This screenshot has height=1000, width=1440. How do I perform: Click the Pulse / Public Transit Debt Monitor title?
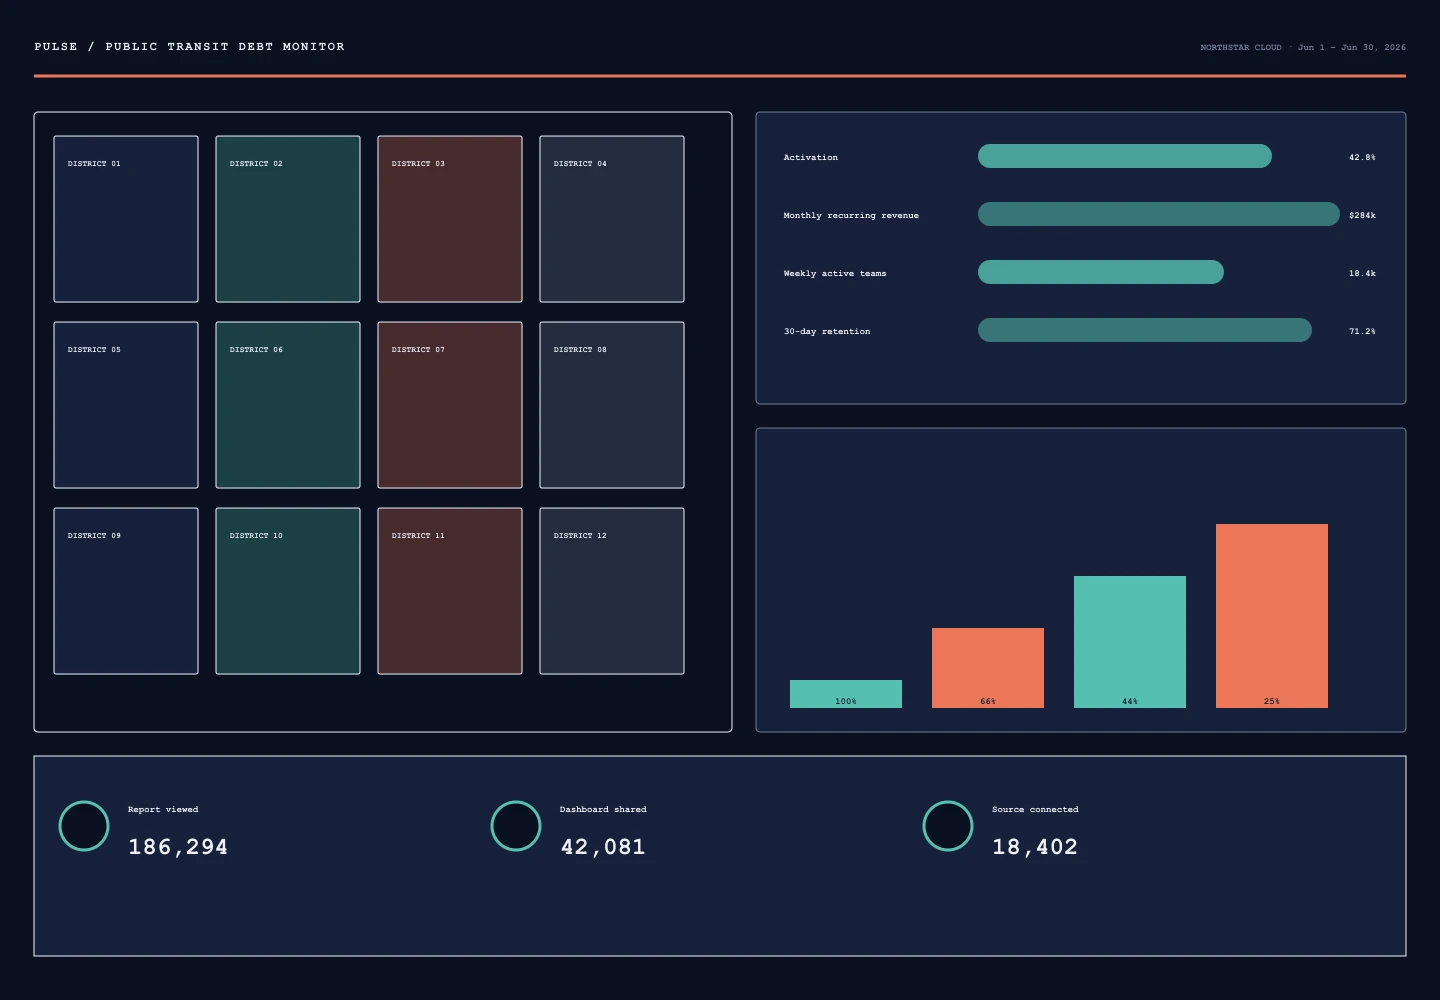[189, 47]
